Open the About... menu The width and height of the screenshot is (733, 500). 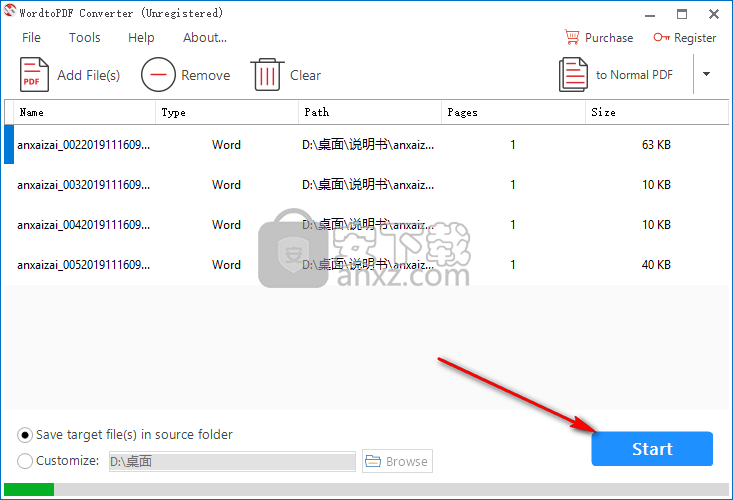click(205, 37)
